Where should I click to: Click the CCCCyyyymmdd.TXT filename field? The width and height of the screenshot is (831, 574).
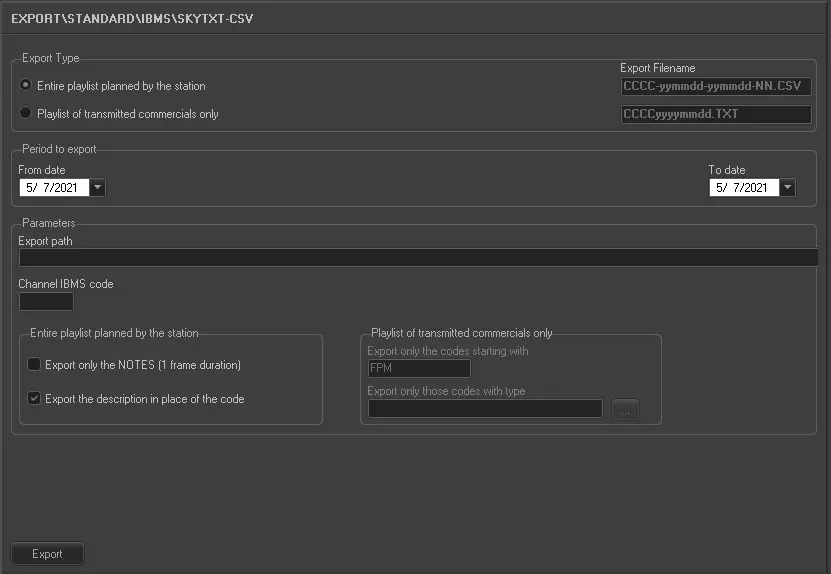715,114
